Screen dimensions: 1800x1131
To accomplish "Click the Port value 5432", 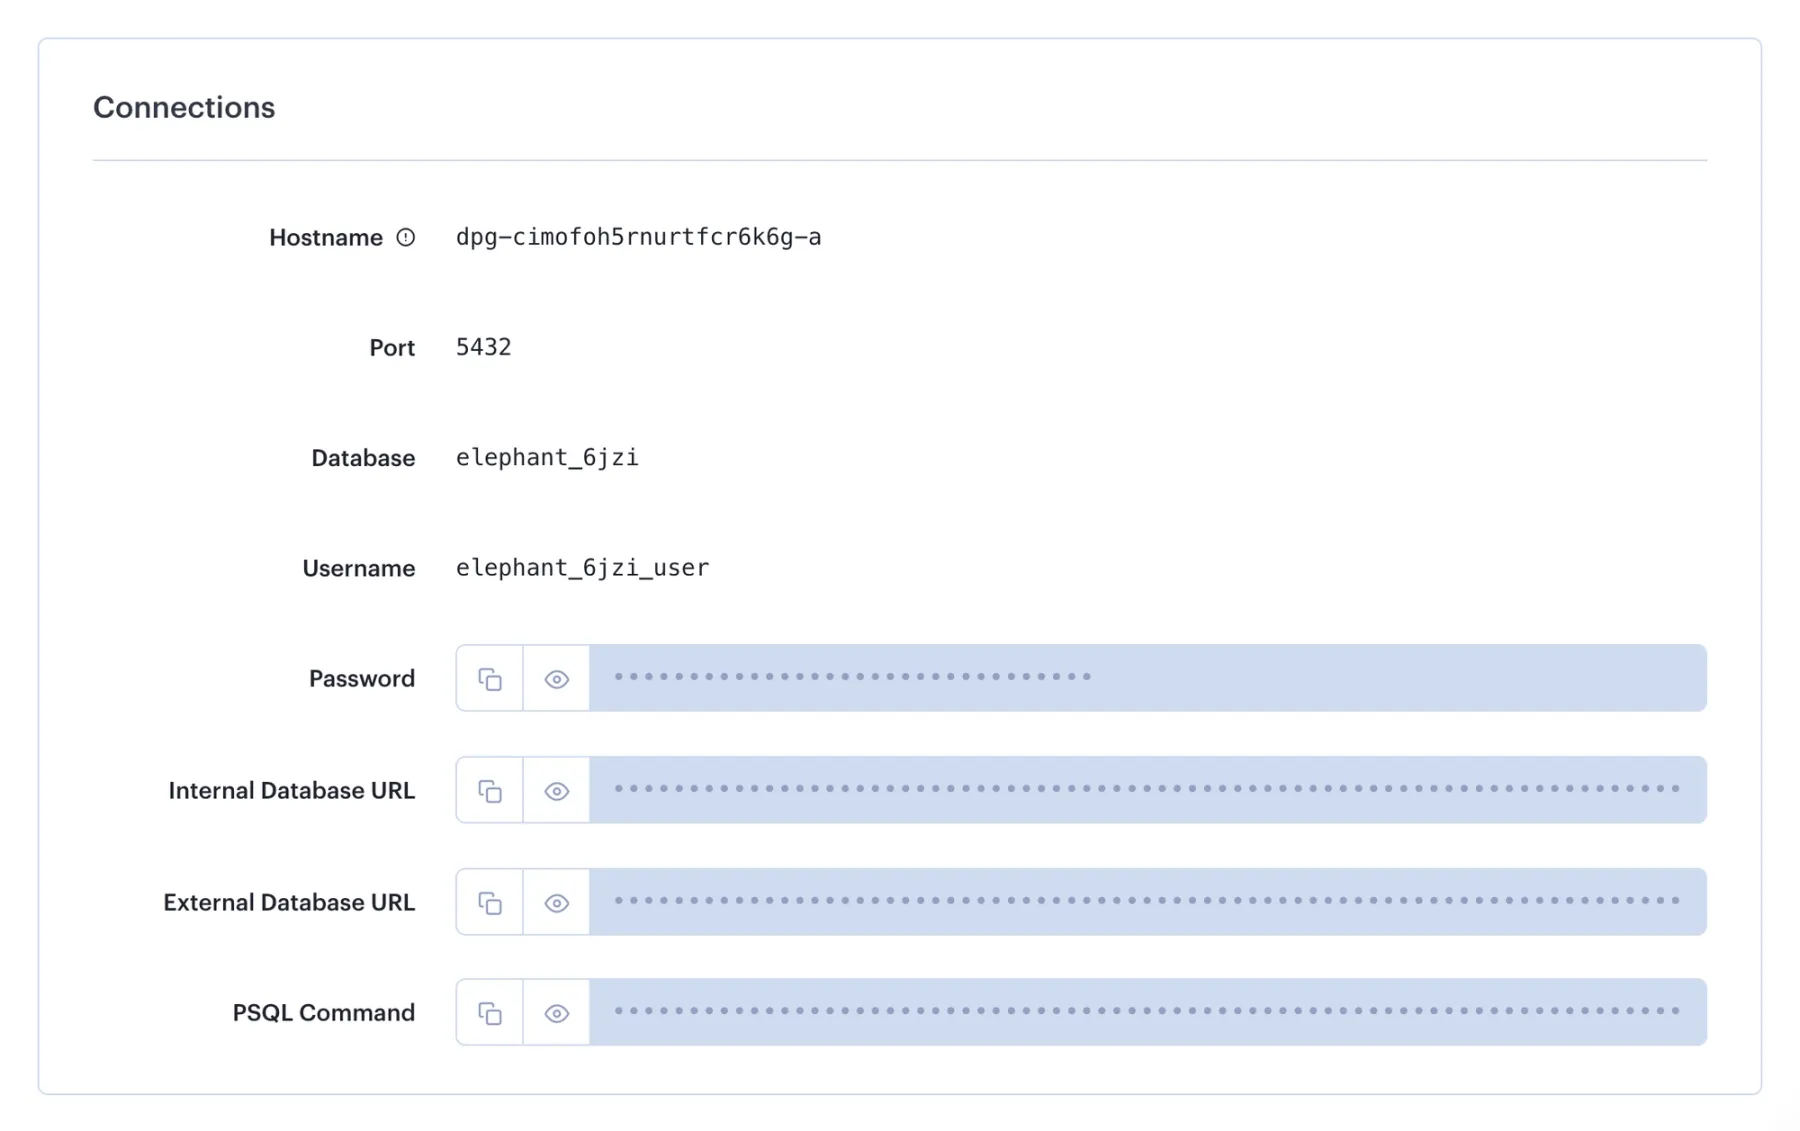I will (x=484, y=347).
